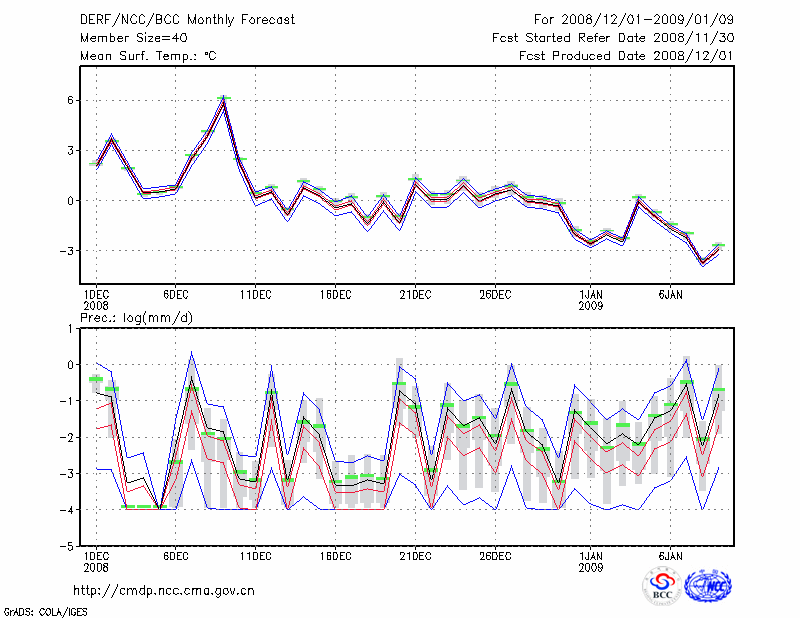Click 6JAN on the precipitation chart axis
Image resolution: width=800 pixels, height=618 pixels.
[671, 555]
